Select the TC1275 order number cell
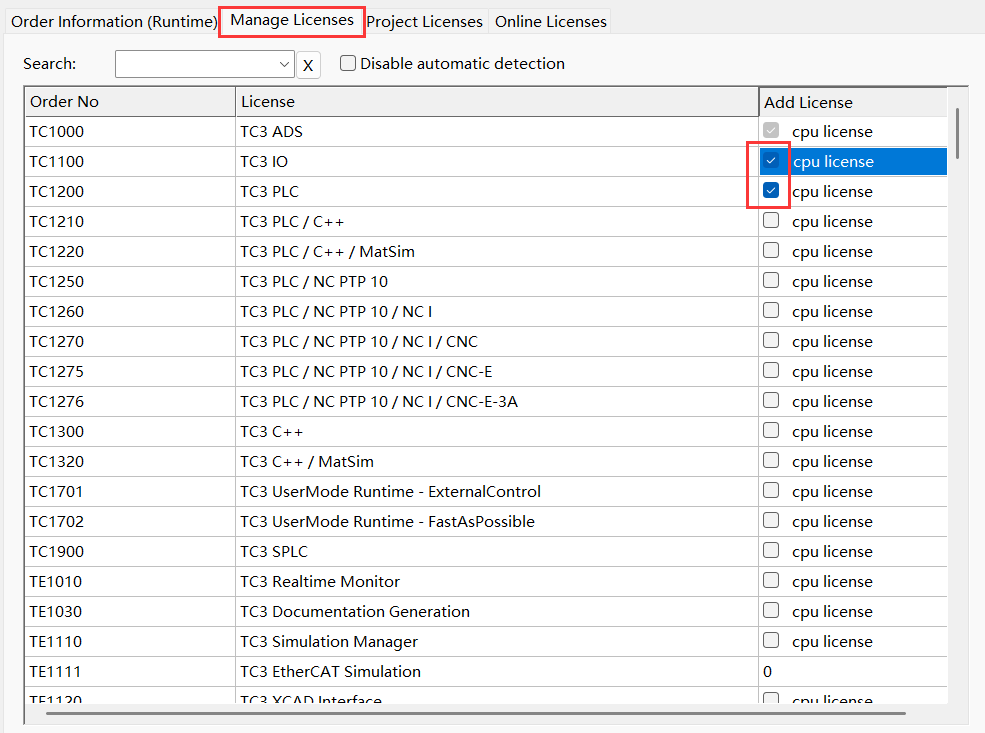The width and height of the screenshot is (985, 733). [130, 372]
